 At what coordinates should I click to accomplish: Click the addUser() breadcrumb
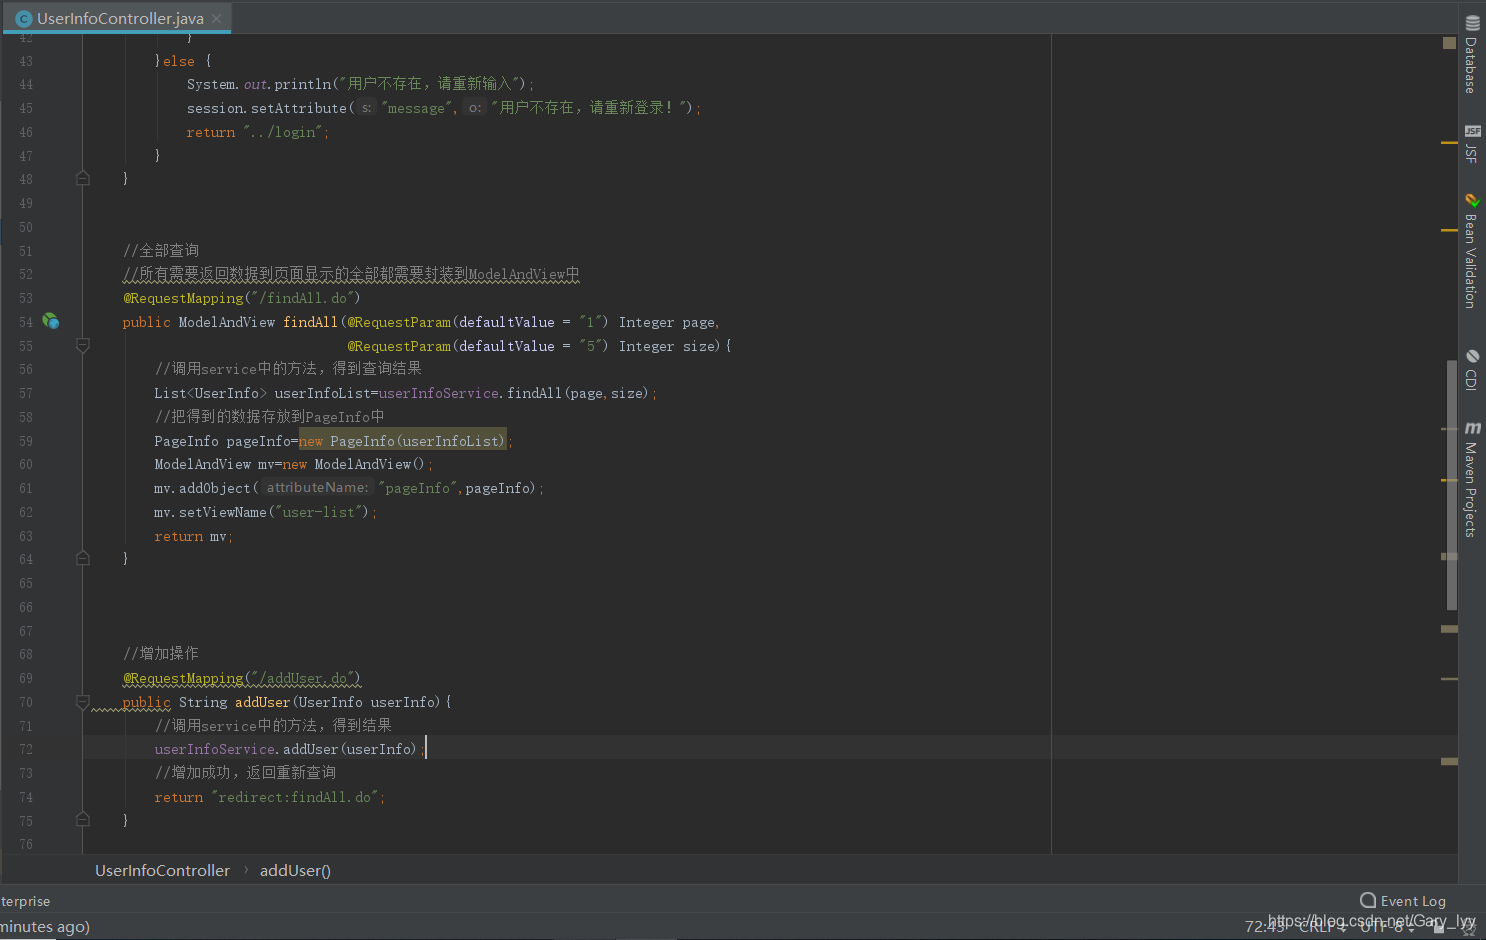coord(295,870)
